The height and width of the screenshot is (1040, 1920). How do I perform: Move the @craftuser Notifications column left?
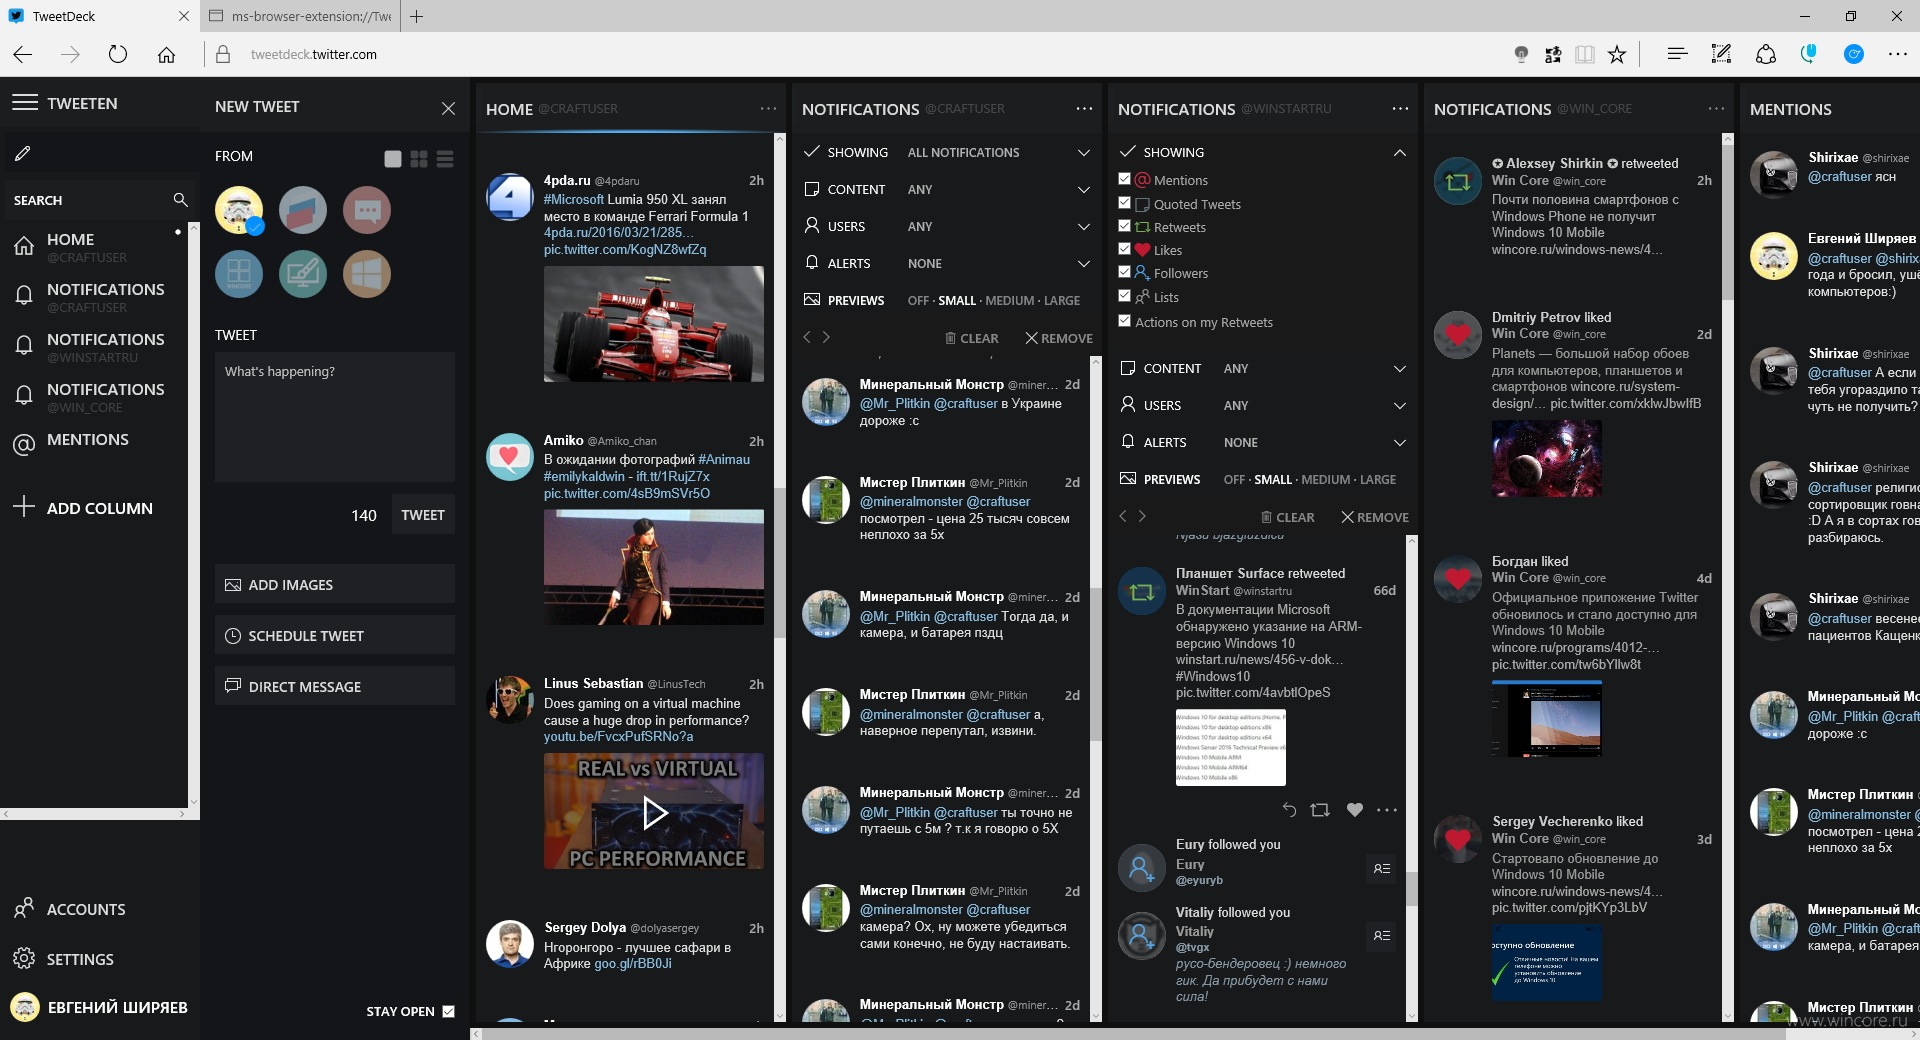click(807, 338)
